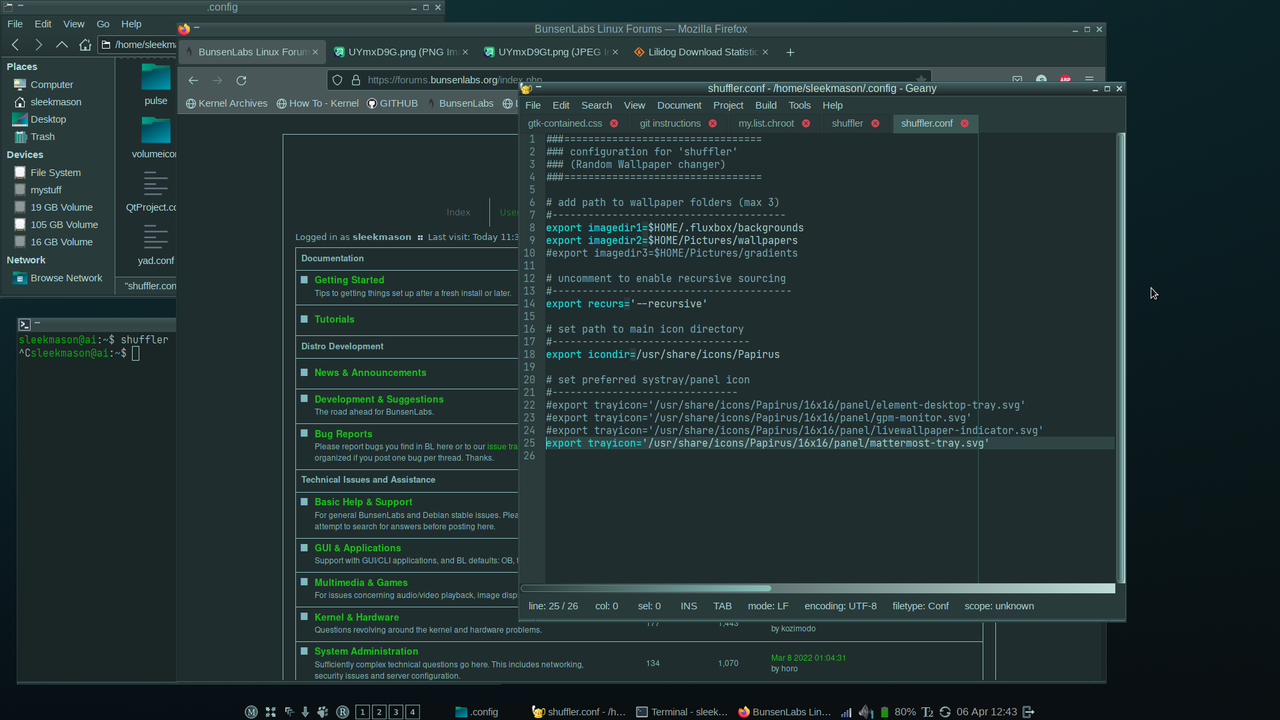Open Geany's Search menu
1280x720 pixels.
tap(596, 105)
